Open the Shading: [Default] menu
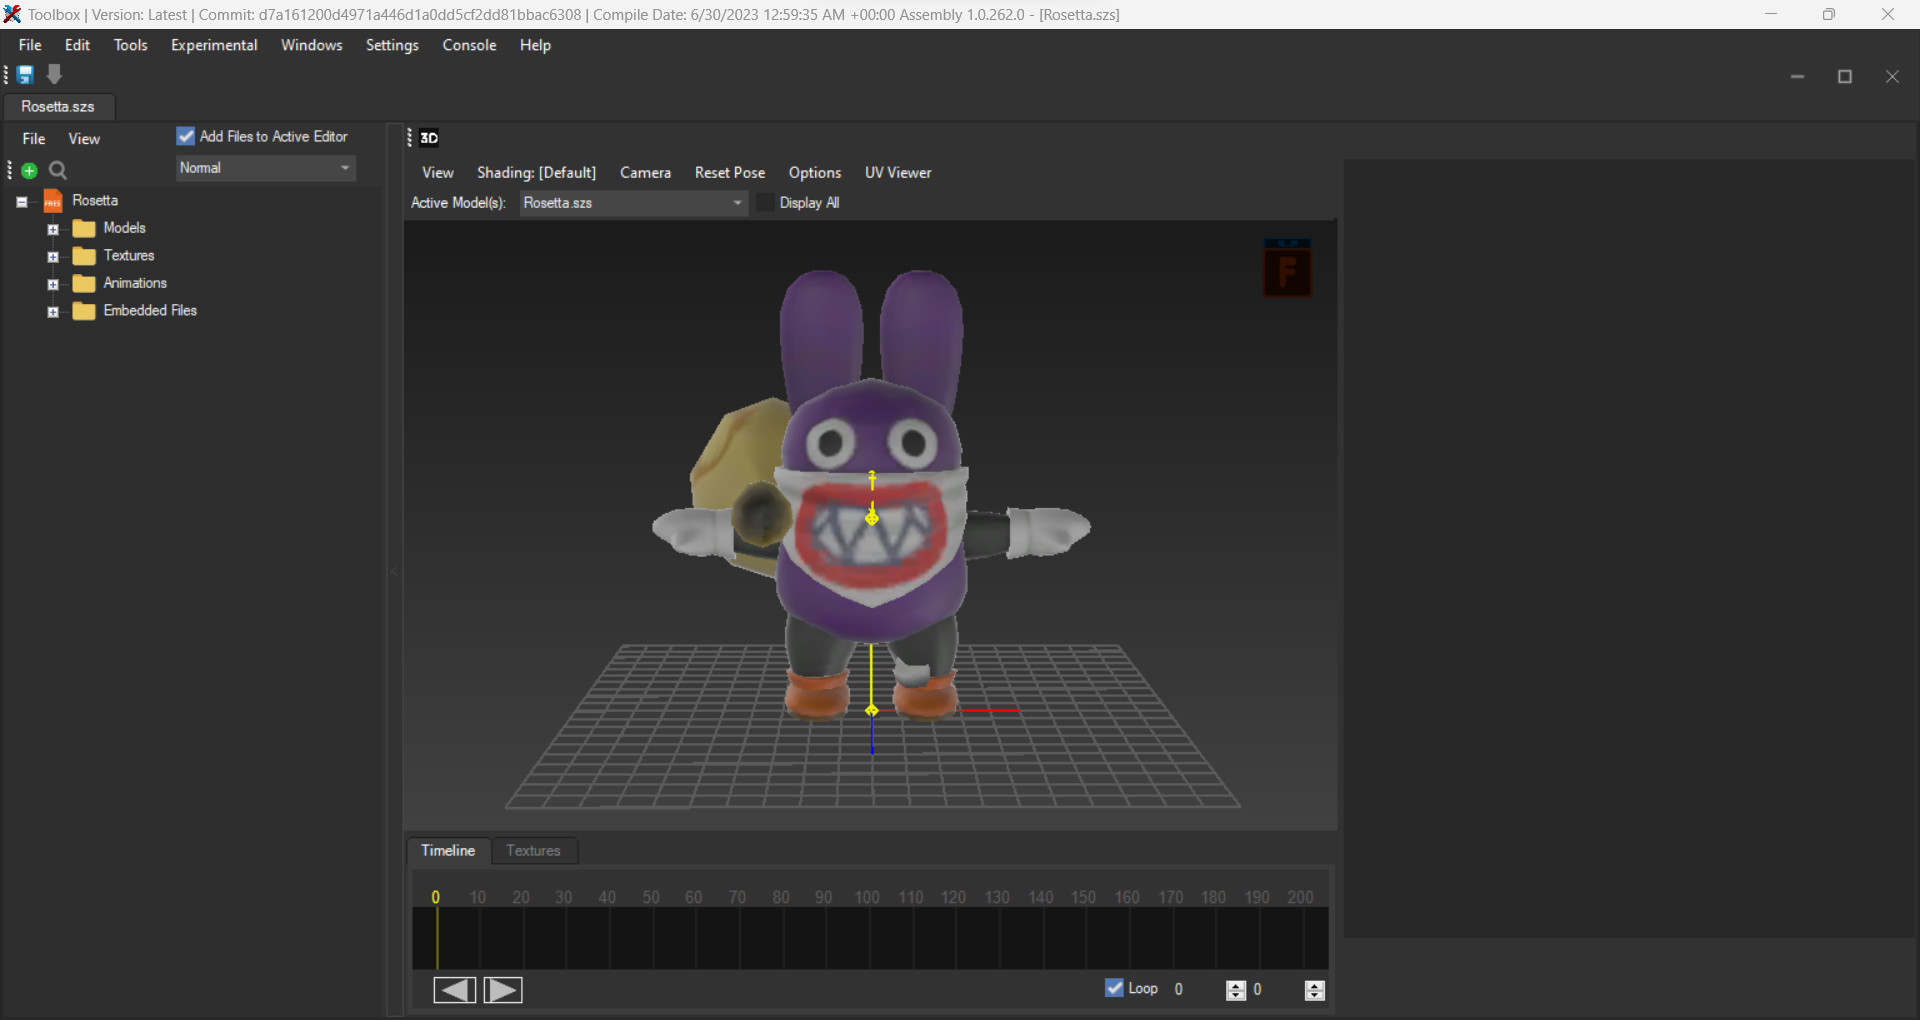Screen dimensions: 1920x1020 [x=536, y=173]
